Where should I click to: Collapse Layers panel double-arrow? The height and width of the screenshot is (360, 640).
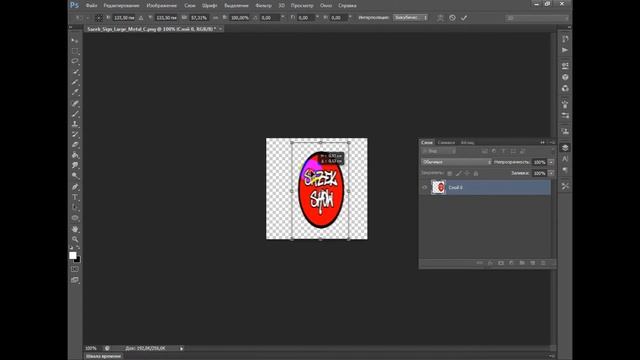coord(542,142)
